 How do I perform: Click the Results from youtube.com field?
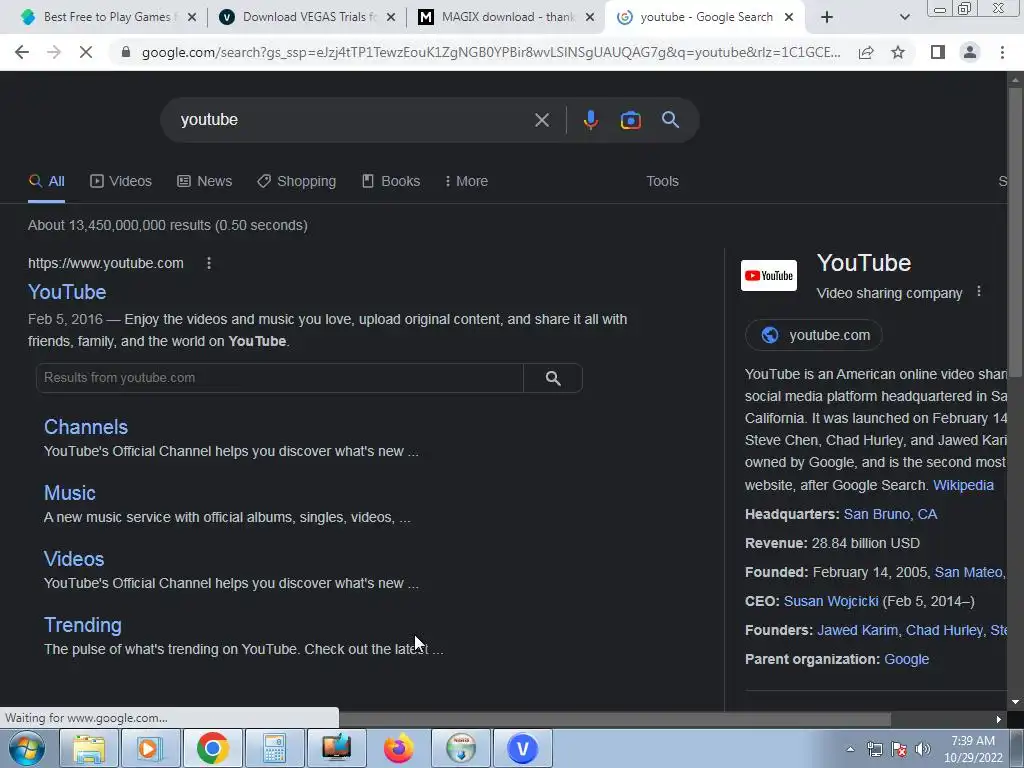(280, 378)
